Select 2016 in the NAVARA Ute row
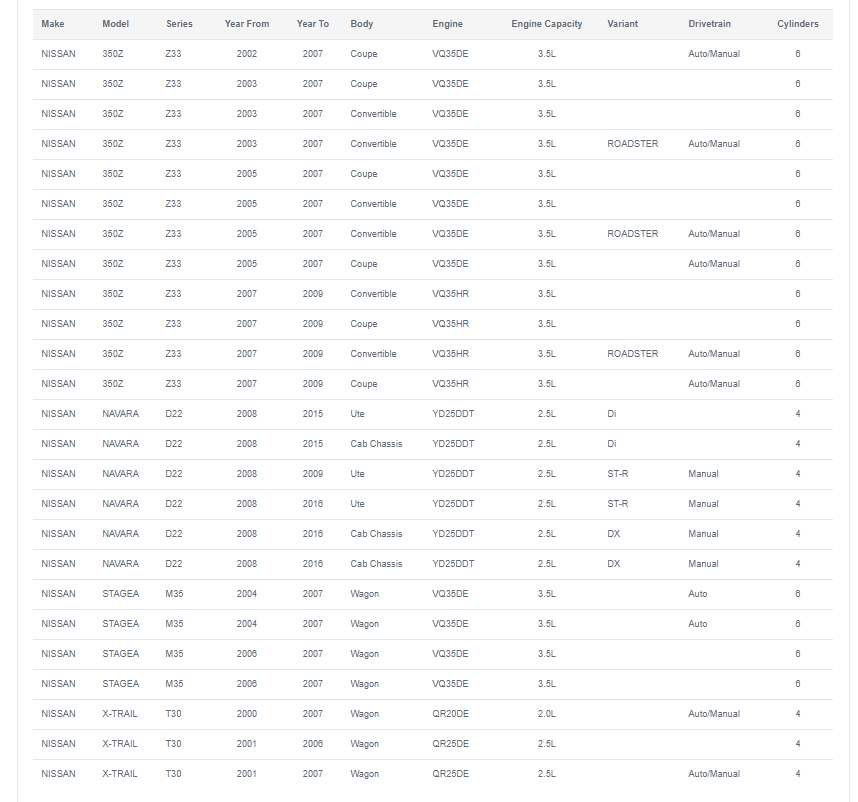Viewport: 858px width, 802px height. [312, 504]
